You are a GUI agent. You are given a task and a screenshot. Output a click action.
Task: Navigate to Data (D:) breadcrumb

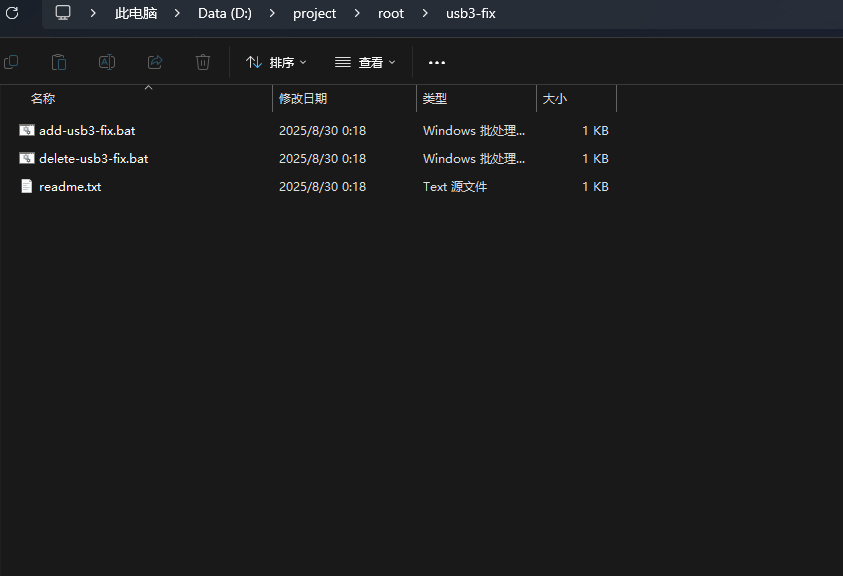click(225, 13)
